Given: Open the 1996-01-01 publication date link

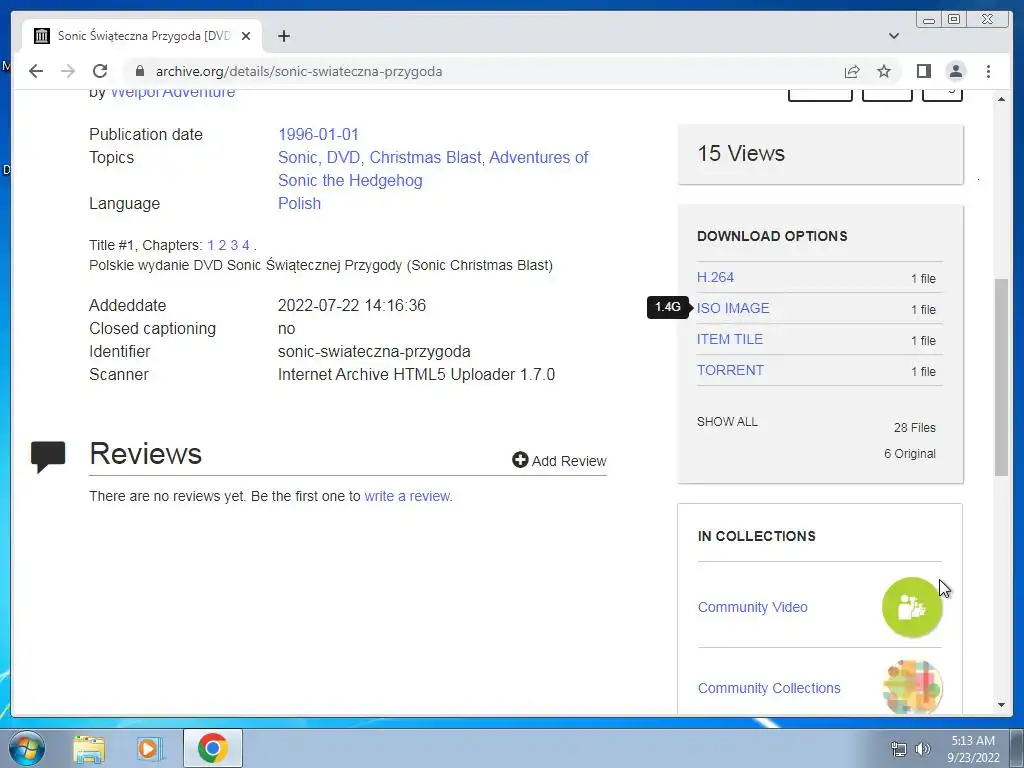Looking at the screenshot, I should [x=318, y=135].
